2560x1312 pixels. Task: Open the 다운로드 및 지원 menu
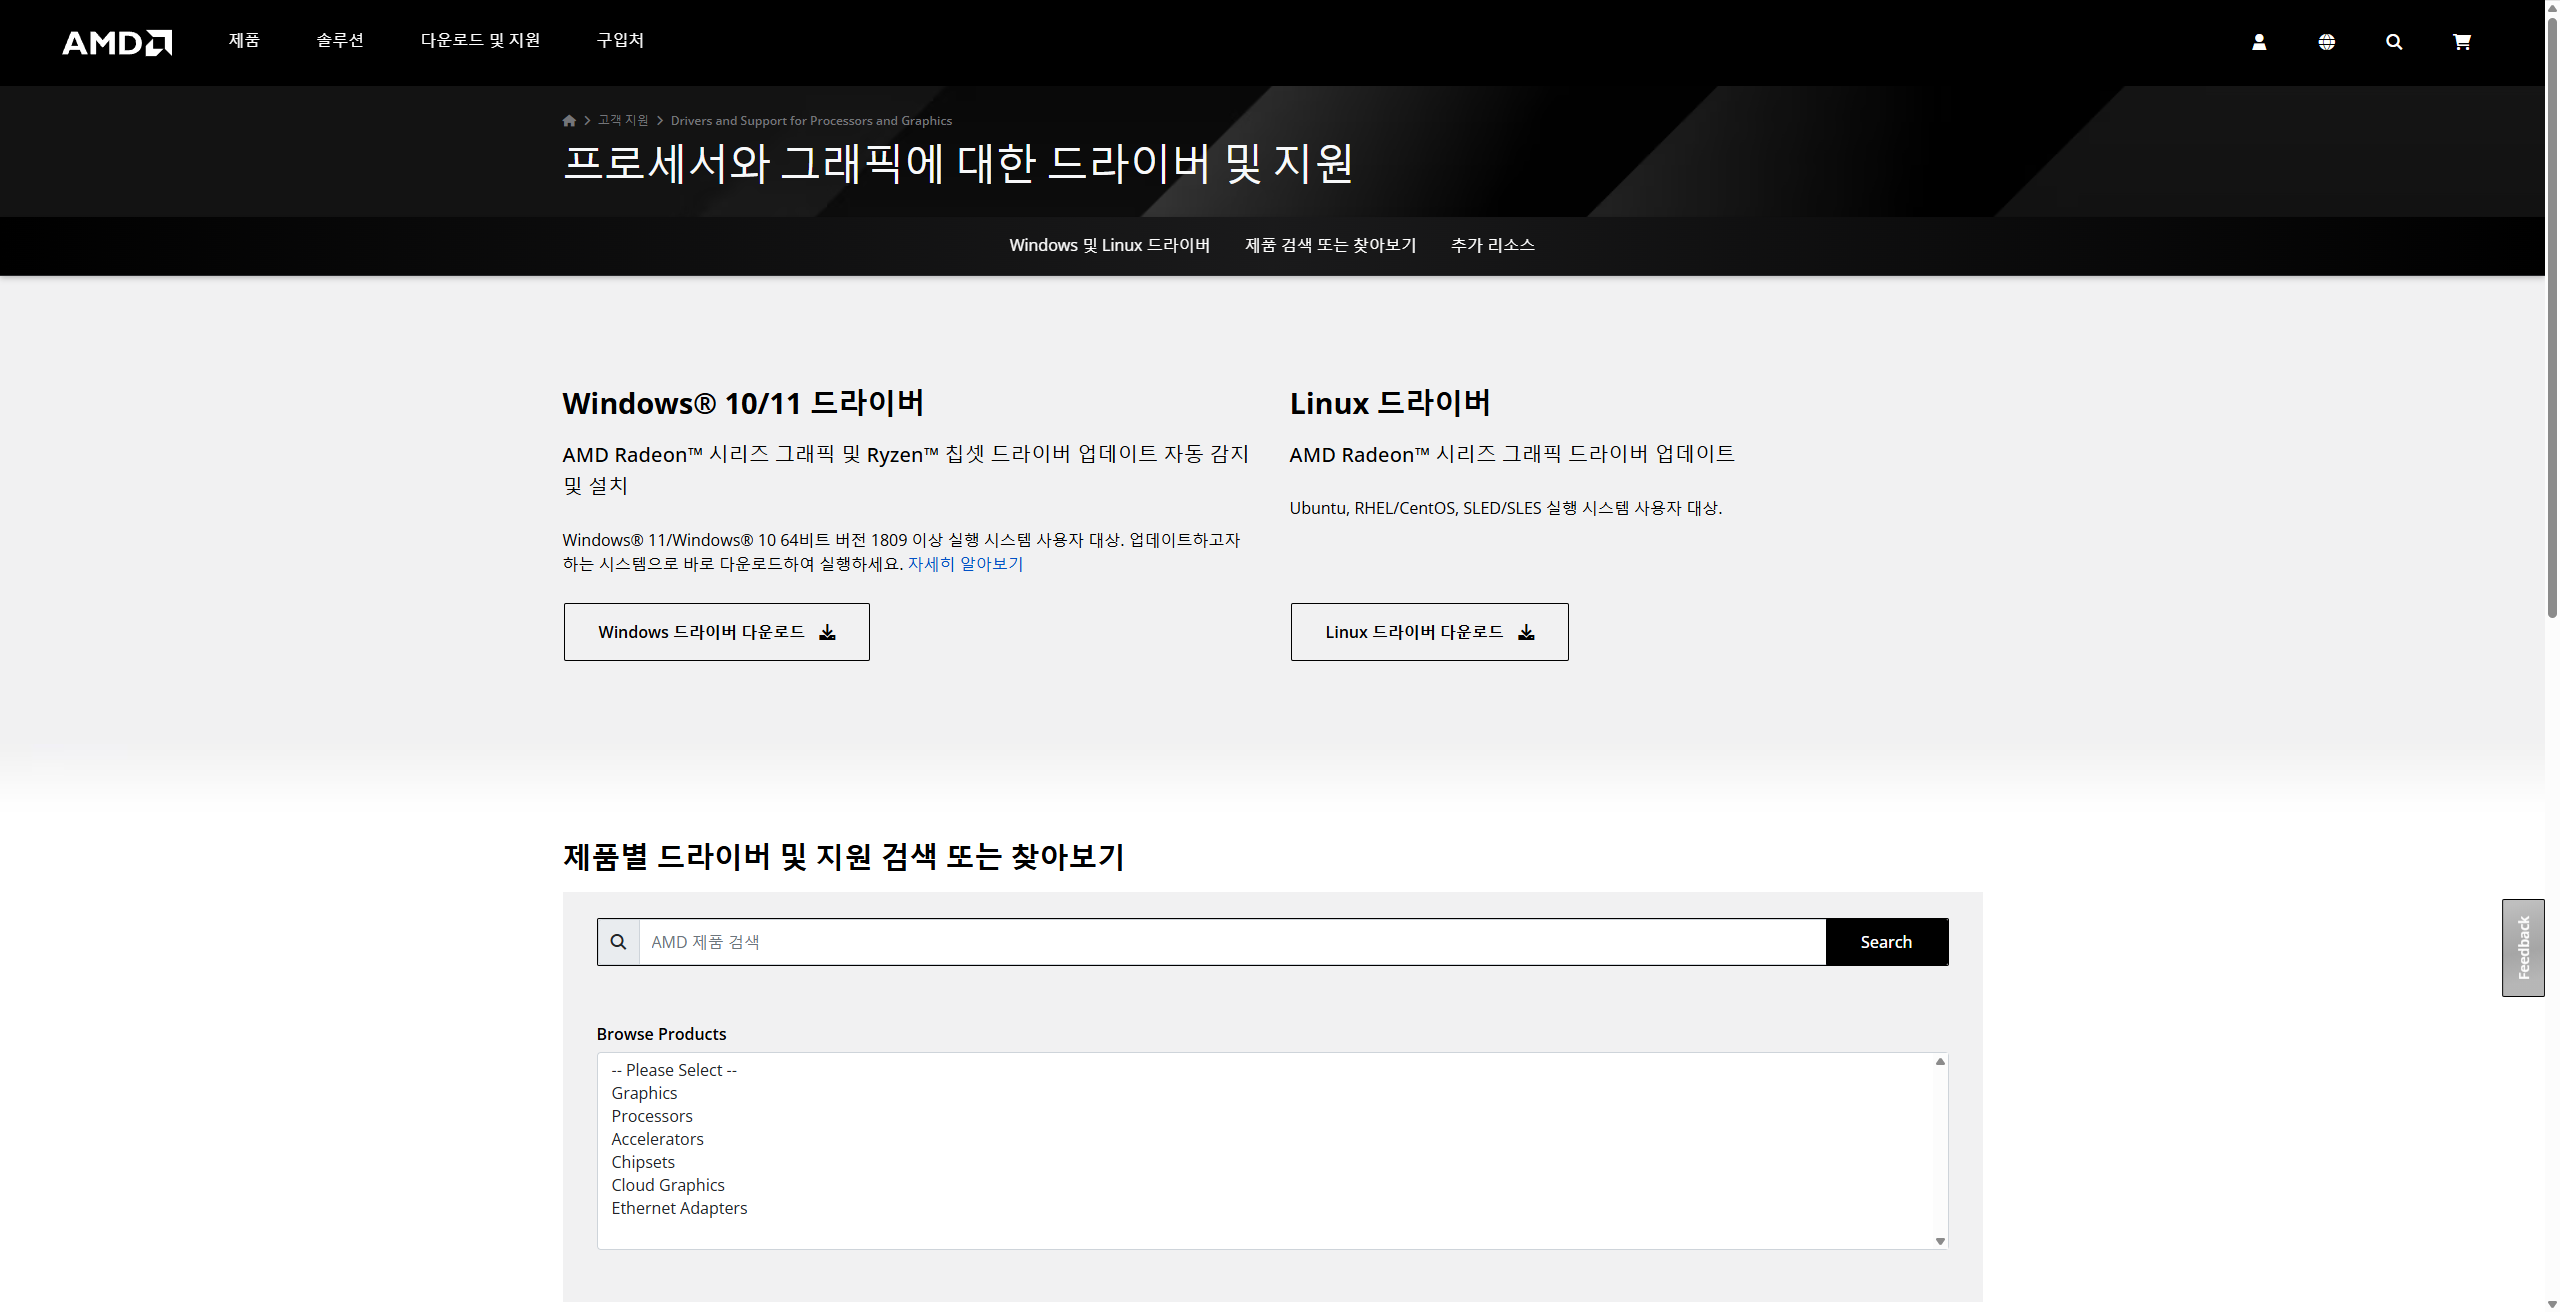[480, 40]
